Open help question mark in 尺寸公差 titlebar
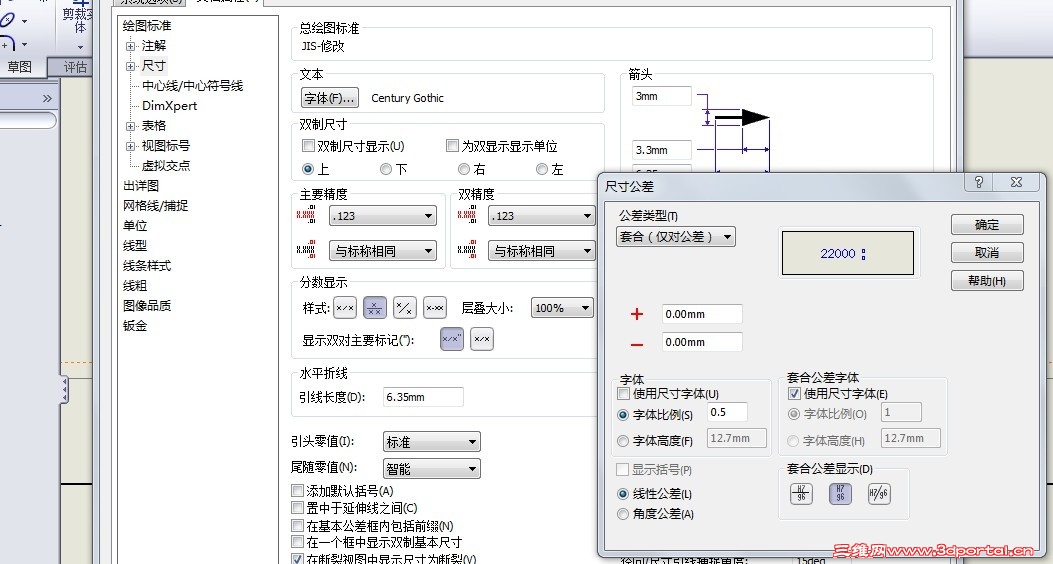1053x564 pixels. [979, 182]
